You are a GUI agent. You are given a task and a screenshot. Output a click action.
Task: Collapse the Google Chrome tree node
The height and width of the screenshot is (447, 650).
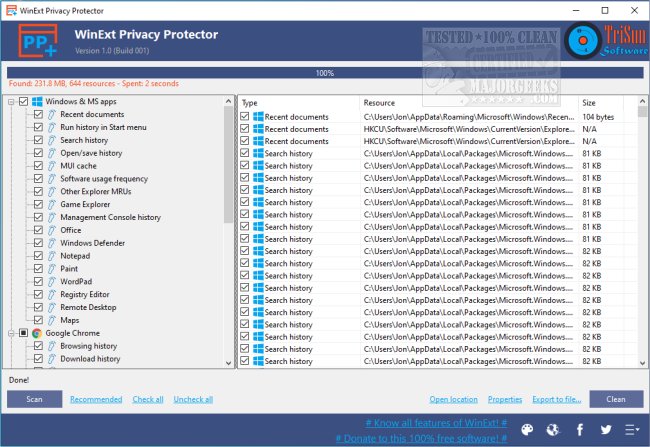[x=11, y=333]
